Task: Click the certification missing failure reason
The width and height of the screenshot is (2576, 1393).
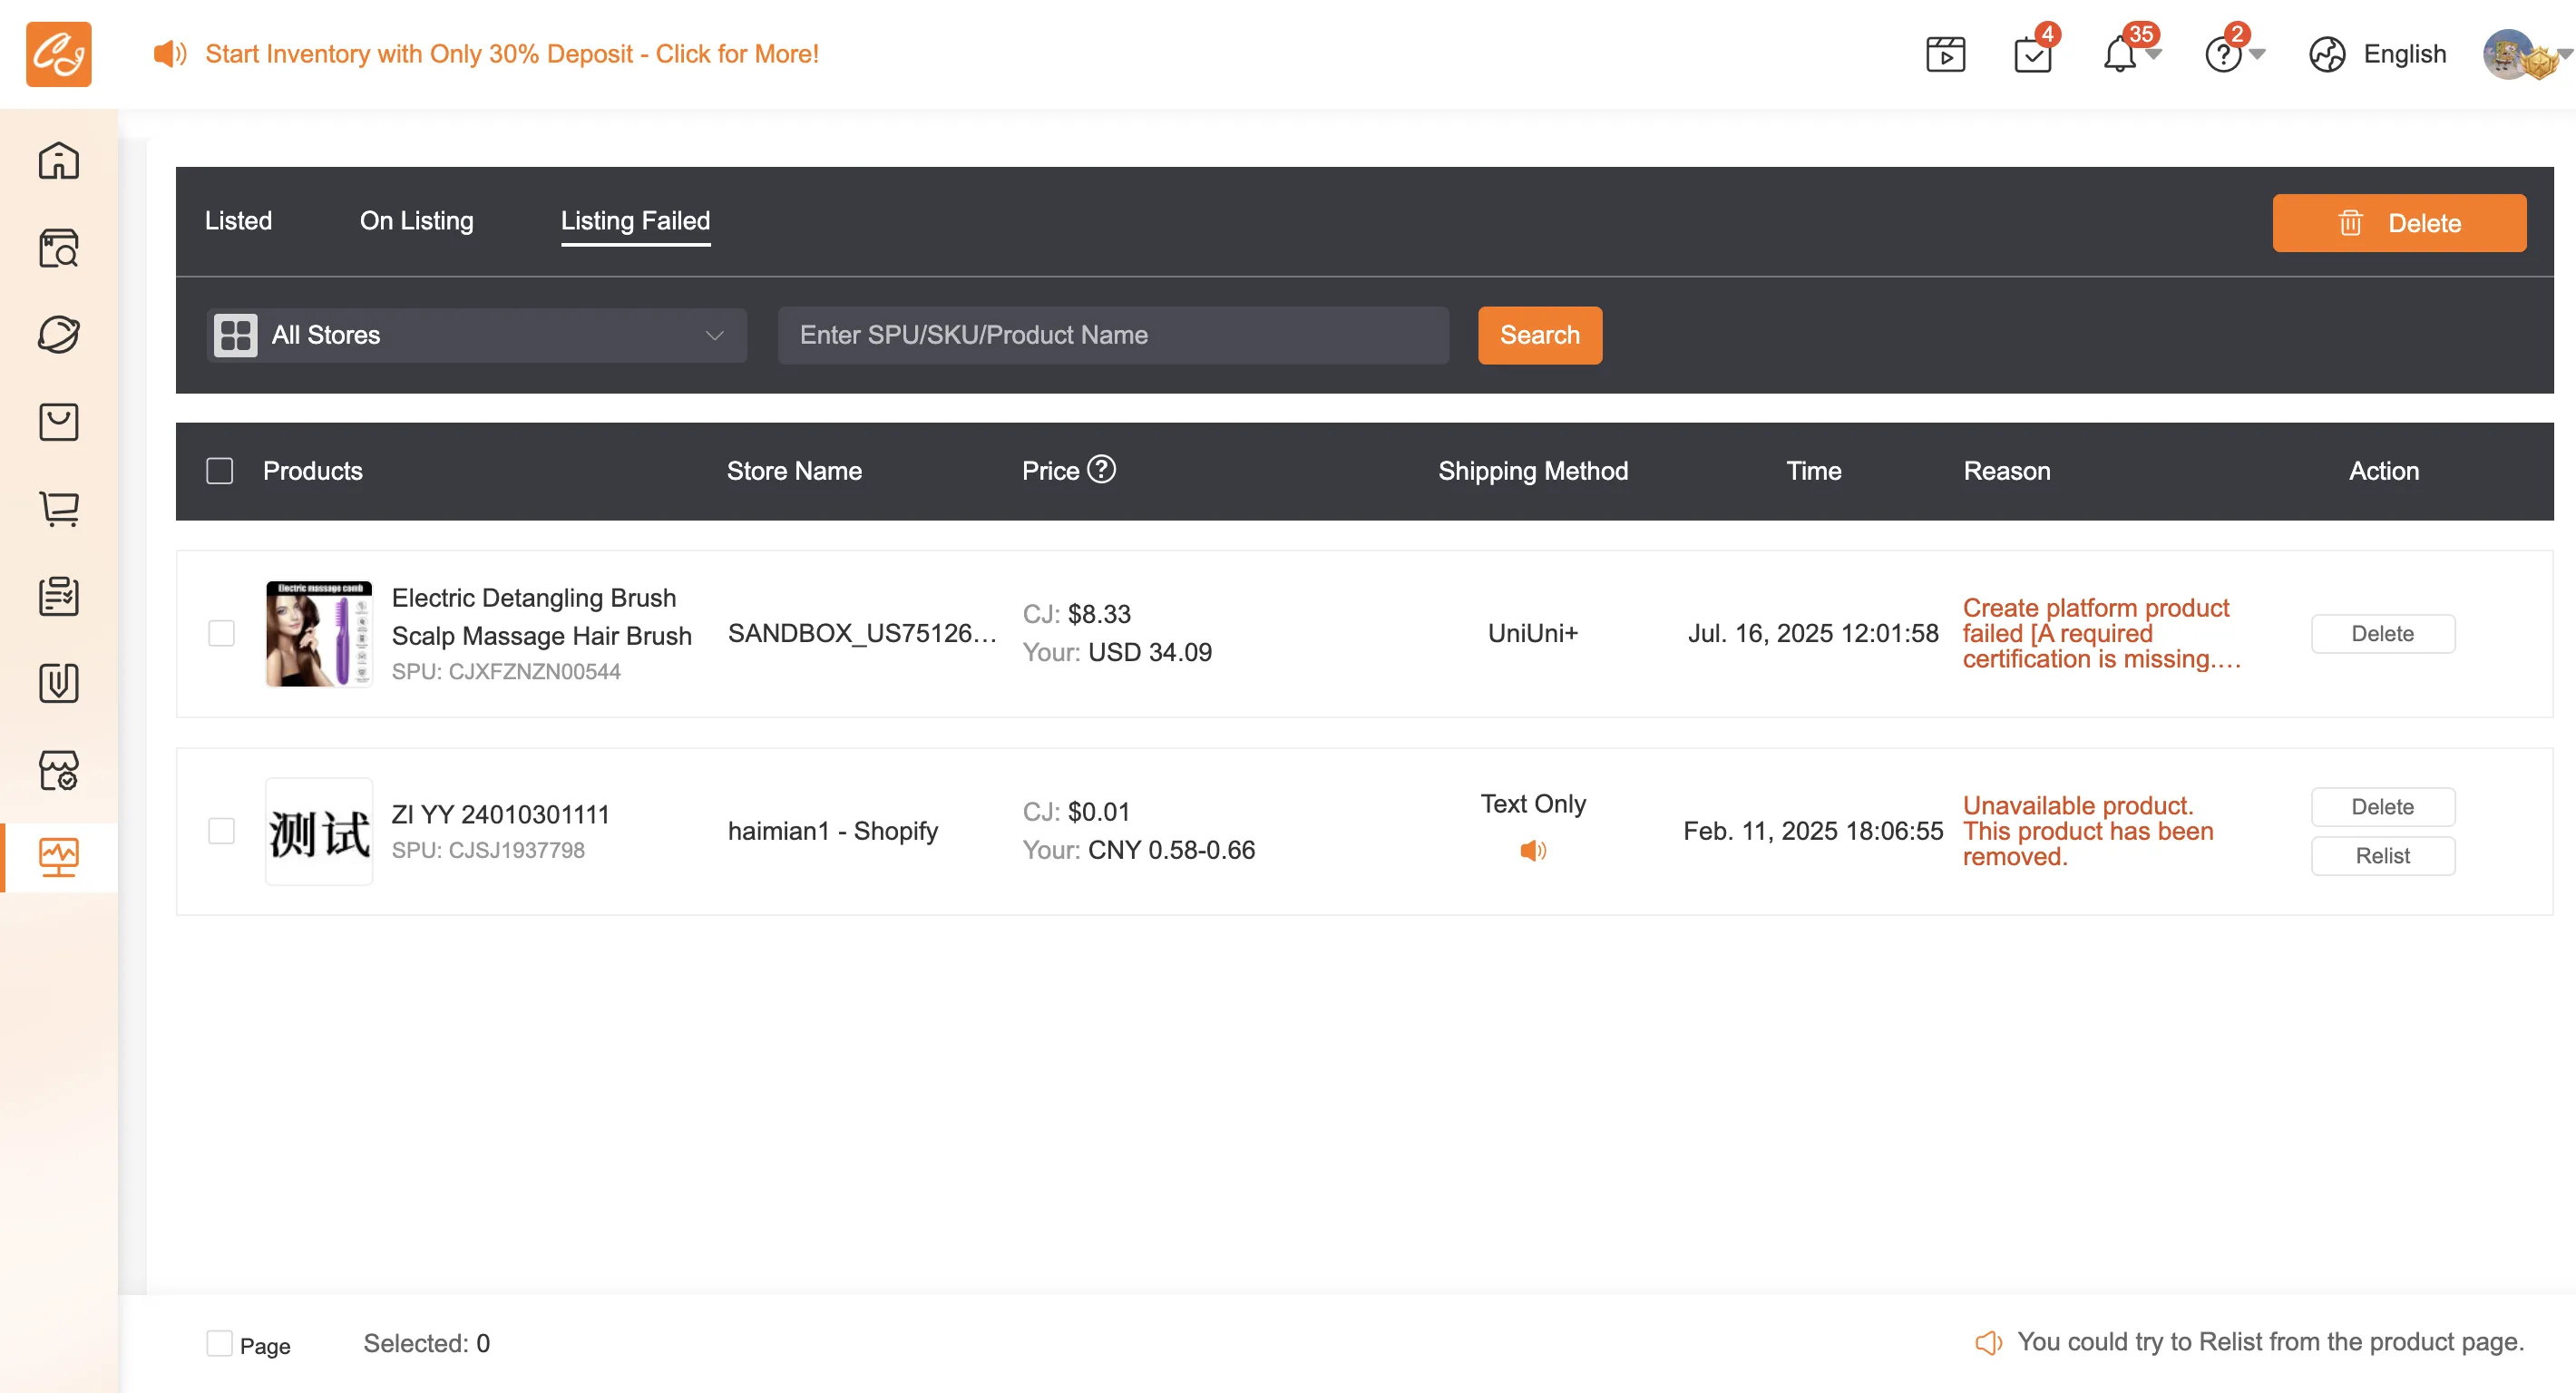Action: (x=2101, y=633)
